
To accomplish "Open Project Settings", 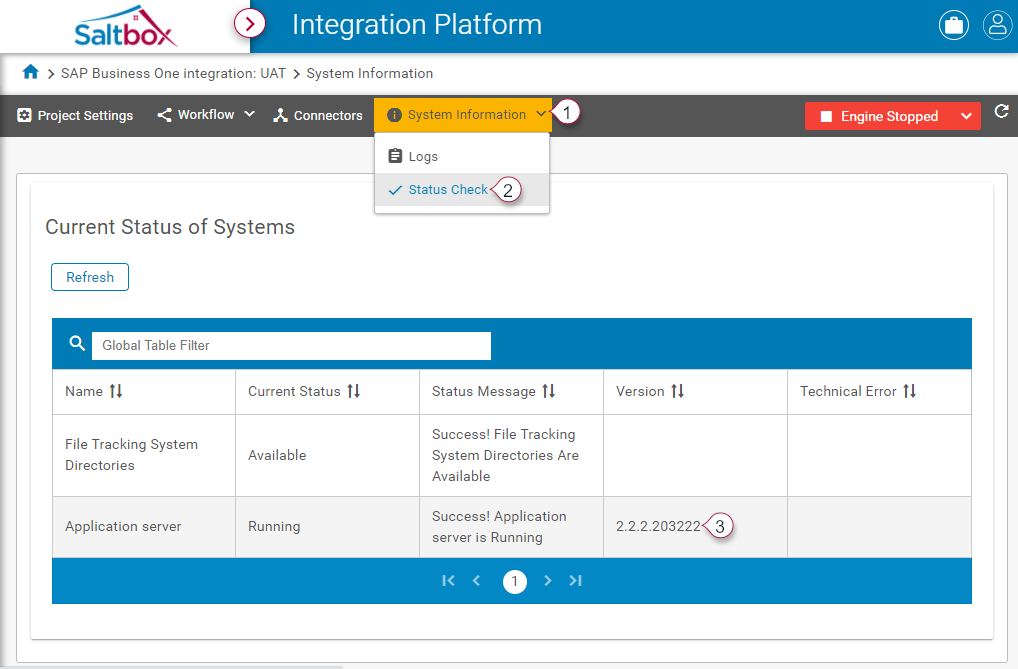I will coord(75,116).
